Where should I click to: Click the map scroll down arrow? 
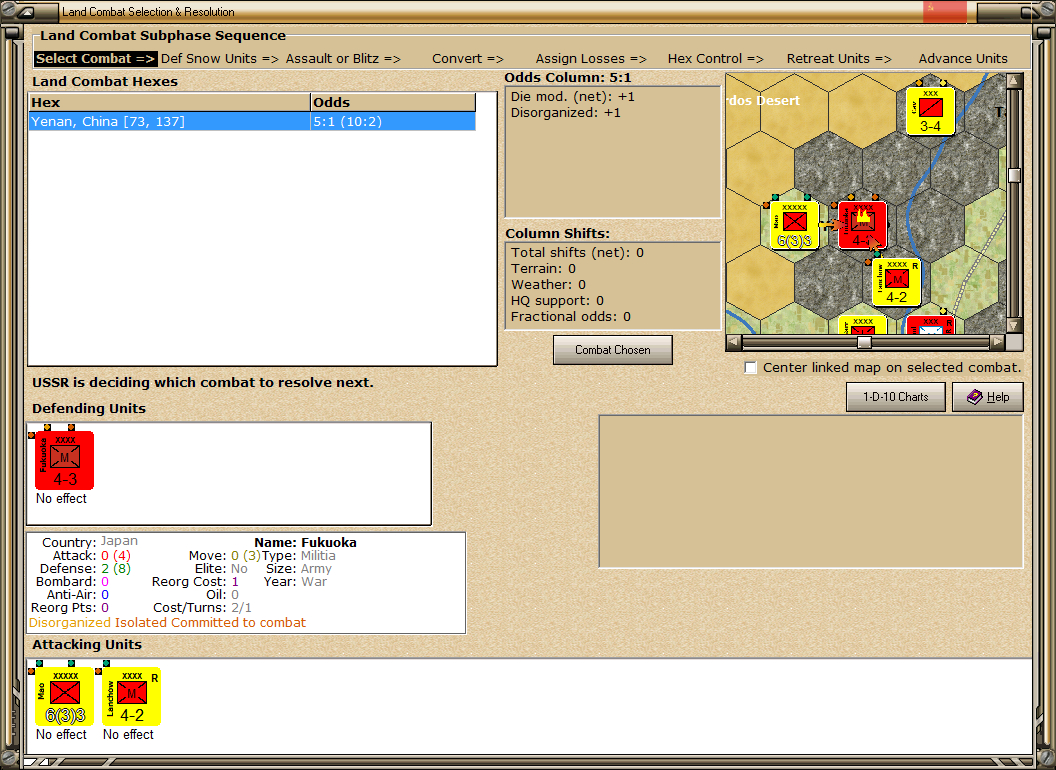pyautogui.click(x=1014, y=325)
